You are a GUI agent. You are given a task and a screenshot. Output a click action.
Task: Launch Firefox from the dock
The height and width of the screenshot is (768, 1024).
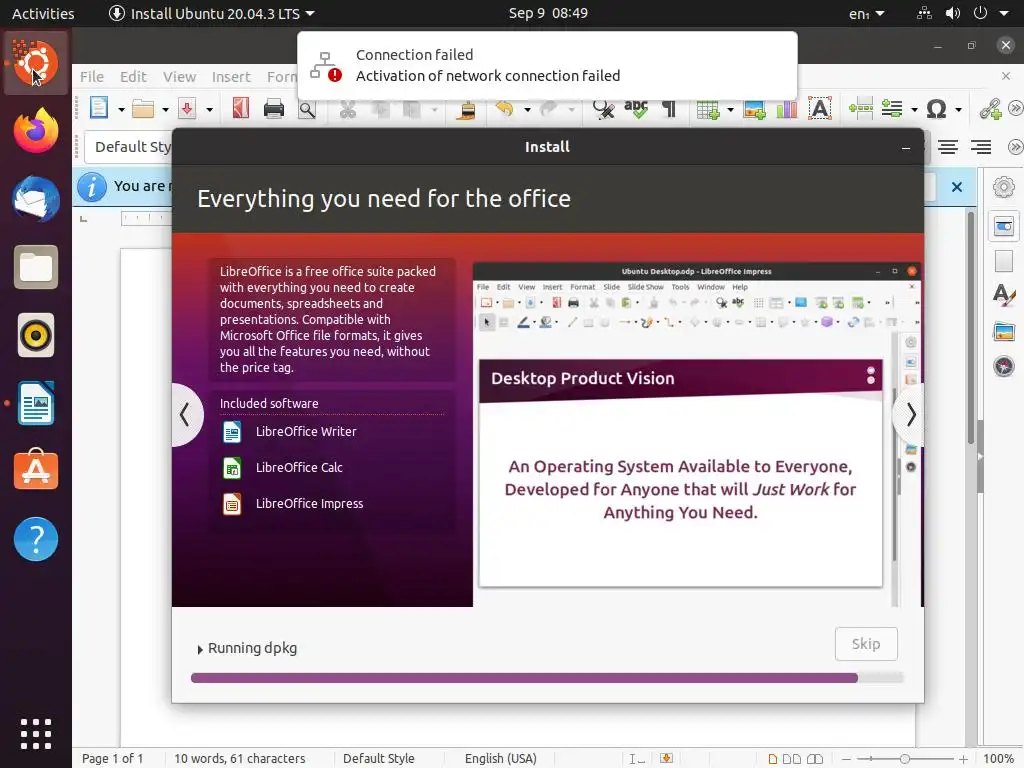point(36,131)
